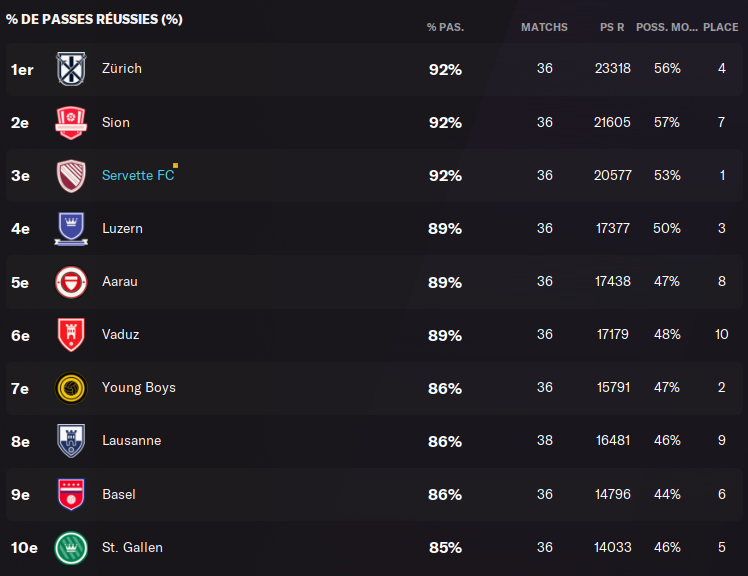Sort by the % PAS. column header

(445, 27)
